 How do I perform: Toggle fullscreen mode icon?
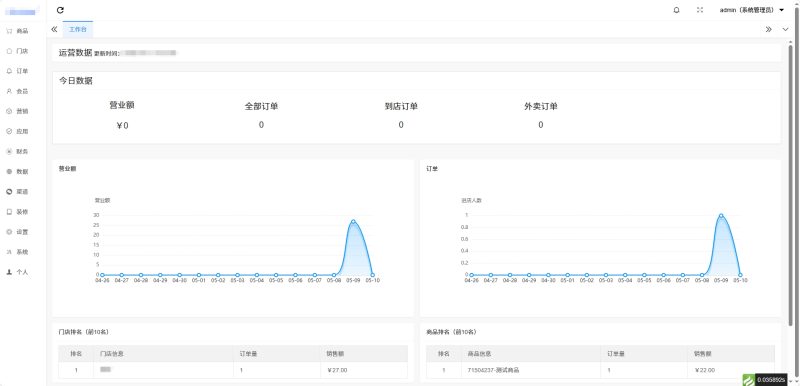[699, 10]
